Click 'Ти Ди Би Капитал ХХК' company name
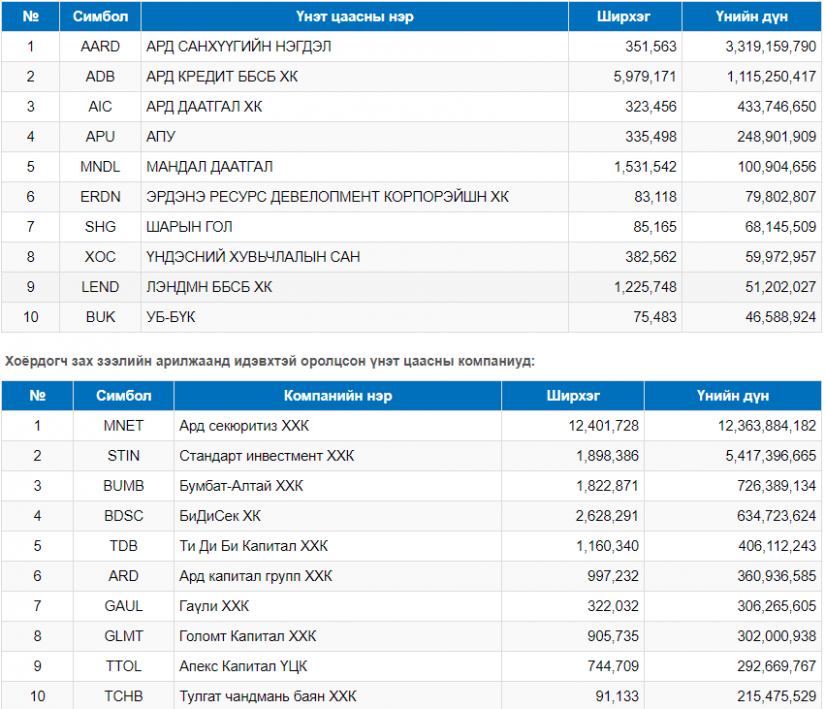 pyautogui.click(x=254, y=545)
